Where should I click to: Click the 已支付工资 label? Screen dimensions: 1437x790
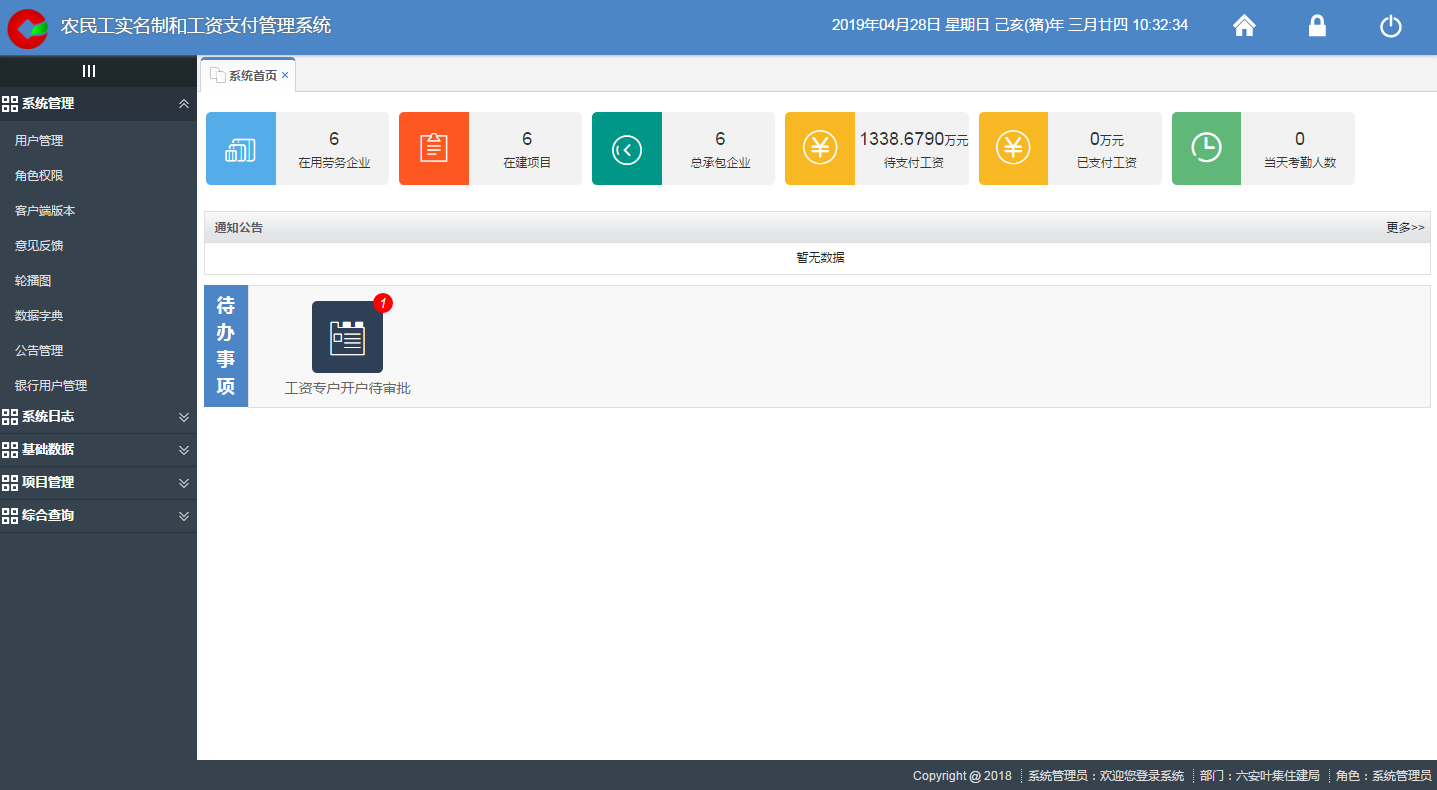[x=1107, y=163]
